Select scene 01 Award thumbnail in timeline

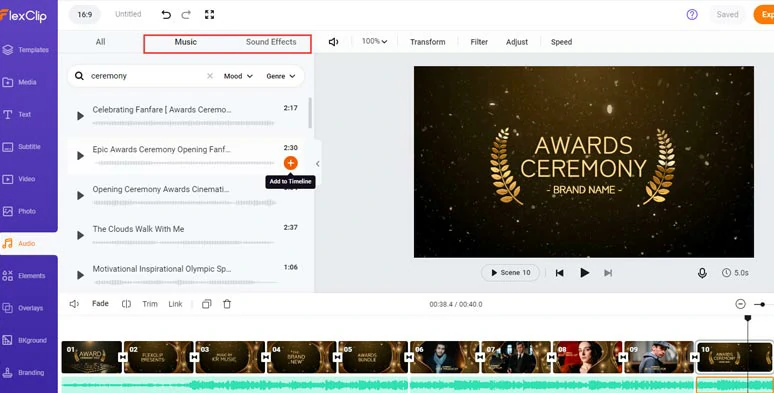pos(91,357)
